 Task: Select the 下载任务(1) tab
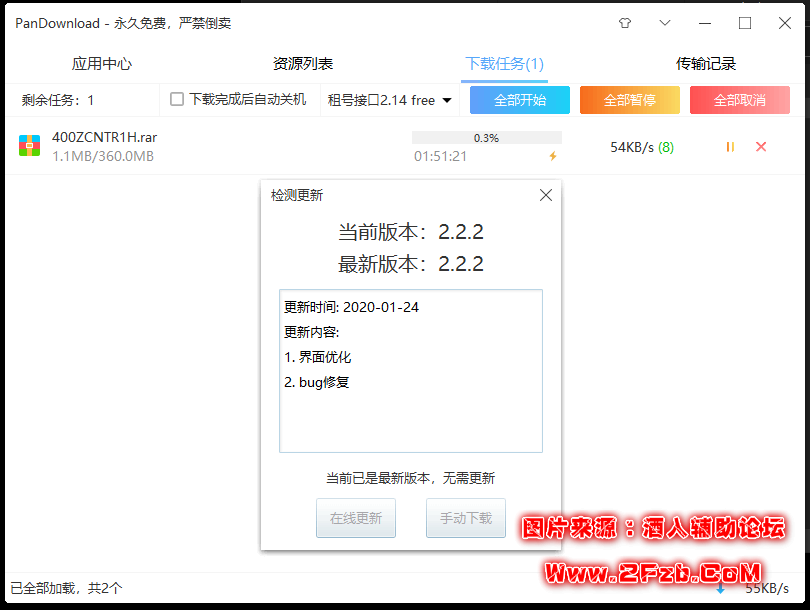504,64
